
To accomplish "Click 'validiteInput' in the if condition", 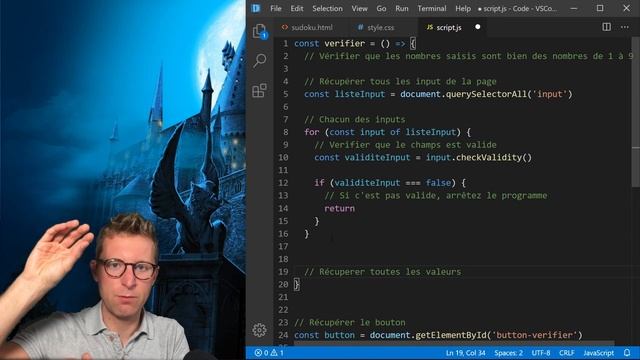I will [367, 182].
